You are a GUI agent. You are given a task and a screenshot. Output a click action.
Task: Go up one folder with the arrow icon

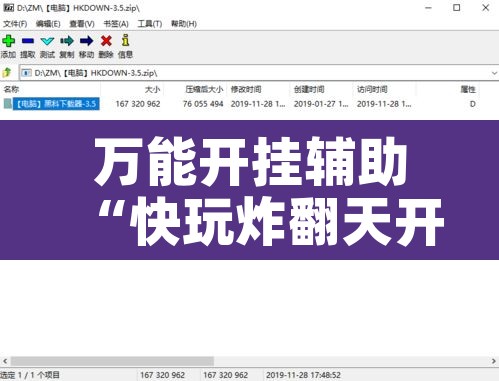(x=7, y=72)
